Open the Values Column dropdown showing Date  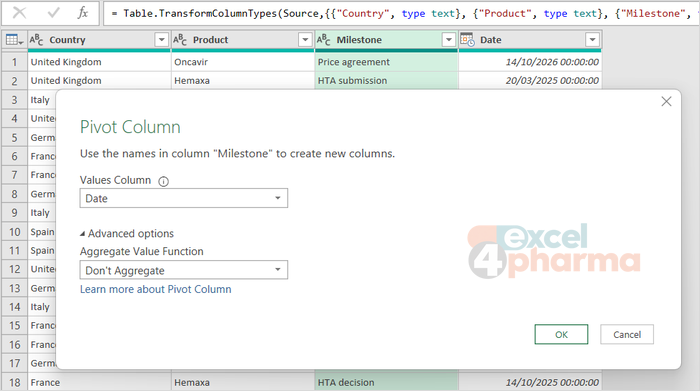point(183,198)
